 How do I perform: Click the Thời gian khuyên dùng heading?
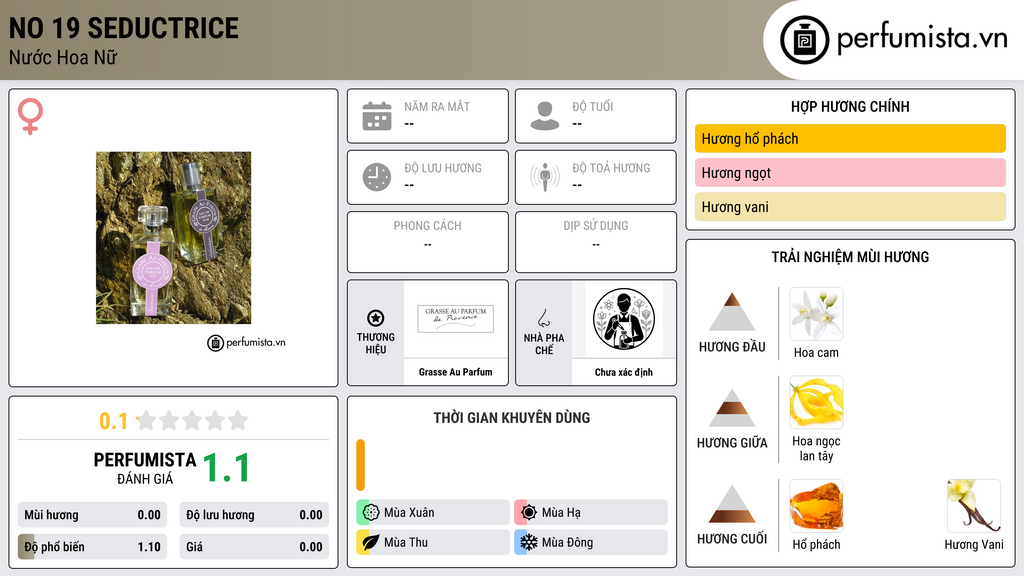click(x=512, y=417)
